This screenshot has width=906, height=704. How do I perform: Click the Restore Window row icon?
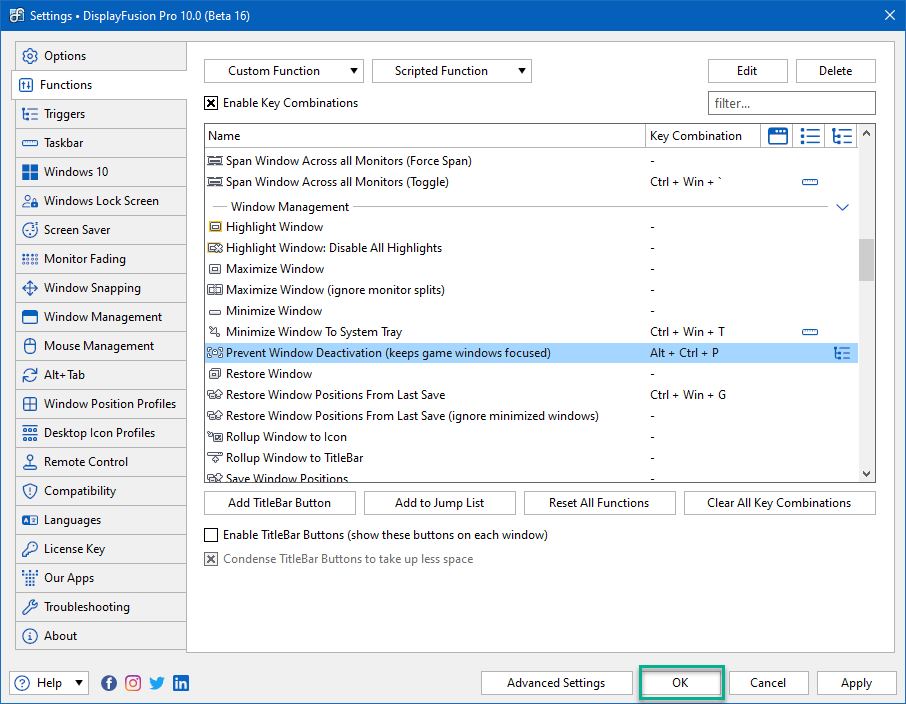point(215,374)
